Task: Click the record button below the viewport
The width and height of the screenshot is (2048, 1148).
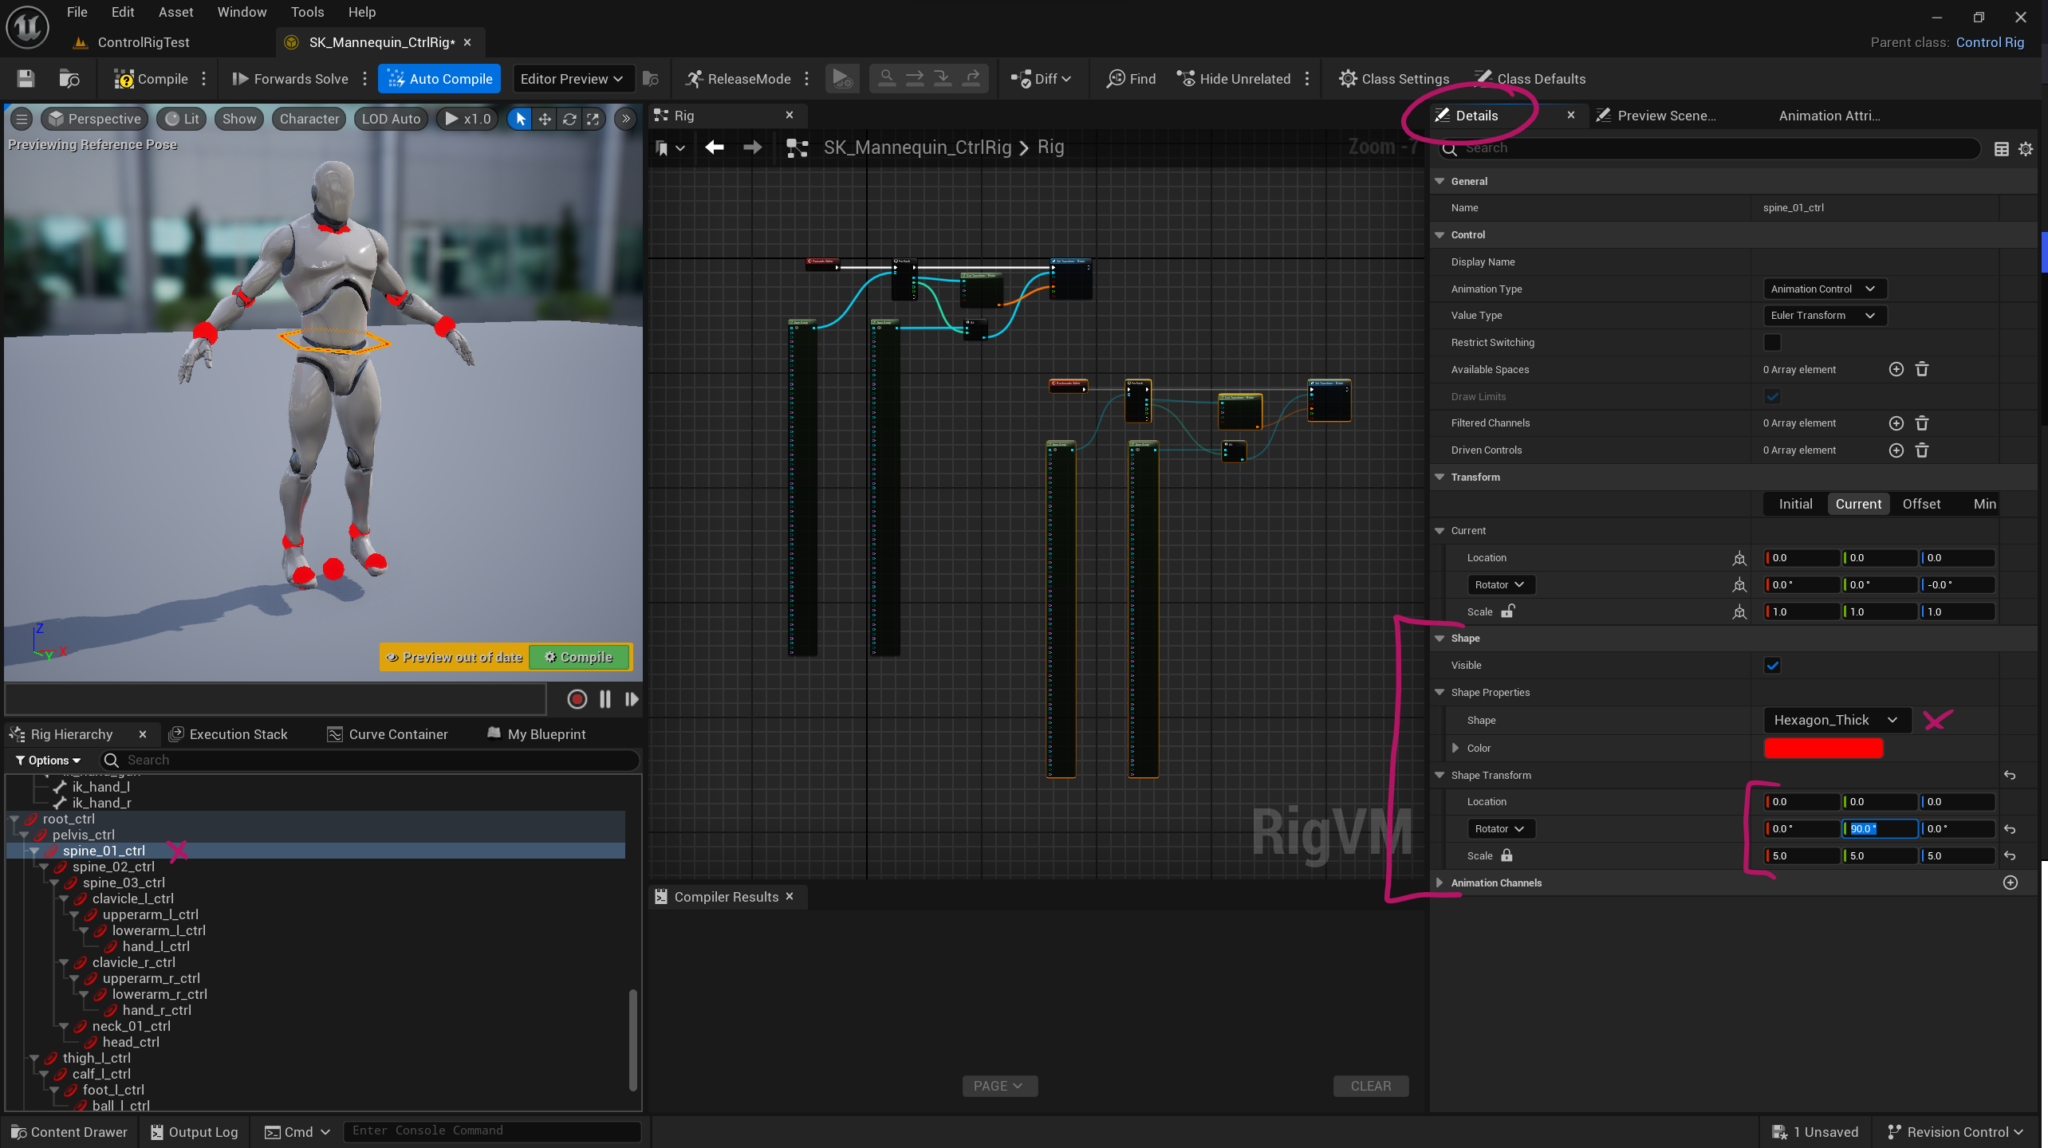Action: (577, 699)
